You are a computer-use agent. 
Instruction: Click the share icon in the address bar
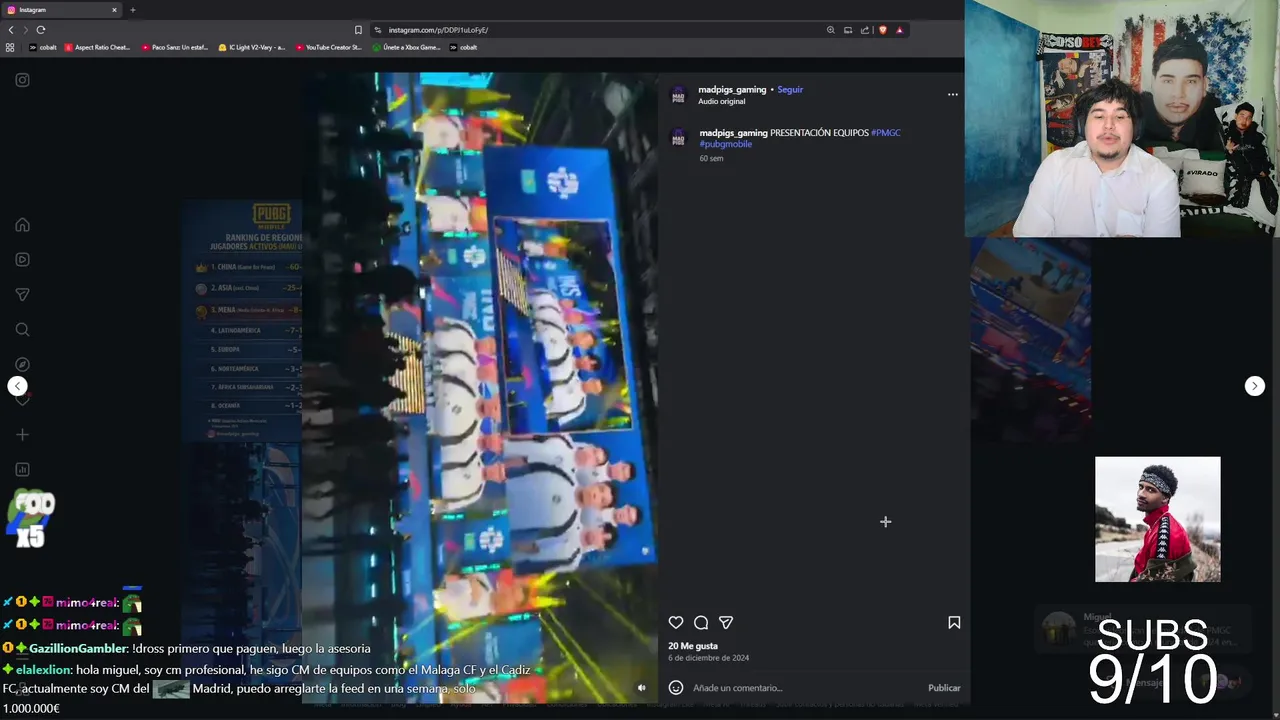click(865, 30)
